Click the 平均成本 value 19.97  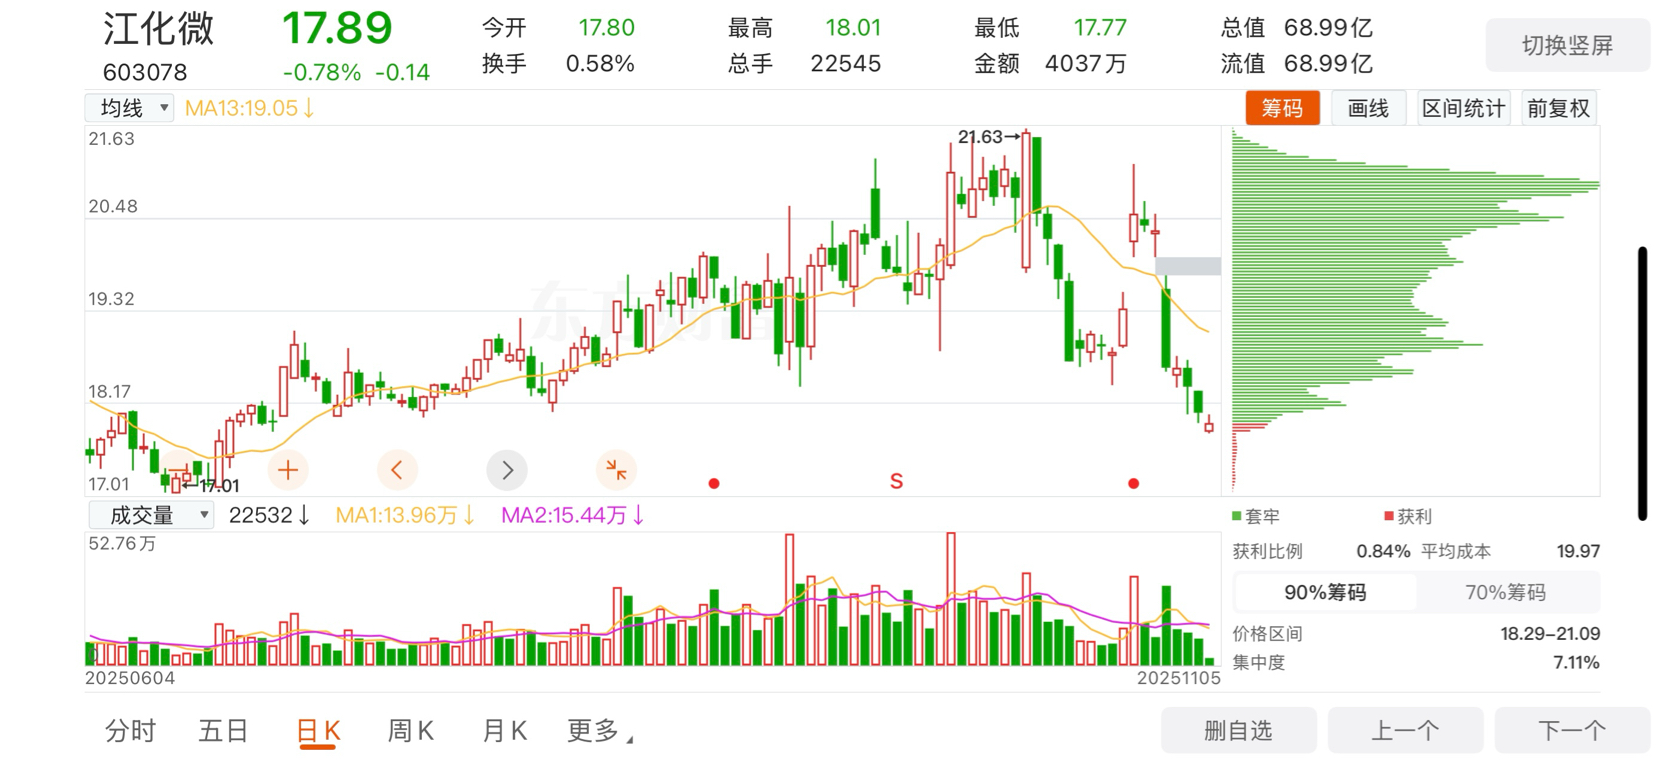(x=1578, y=551)
